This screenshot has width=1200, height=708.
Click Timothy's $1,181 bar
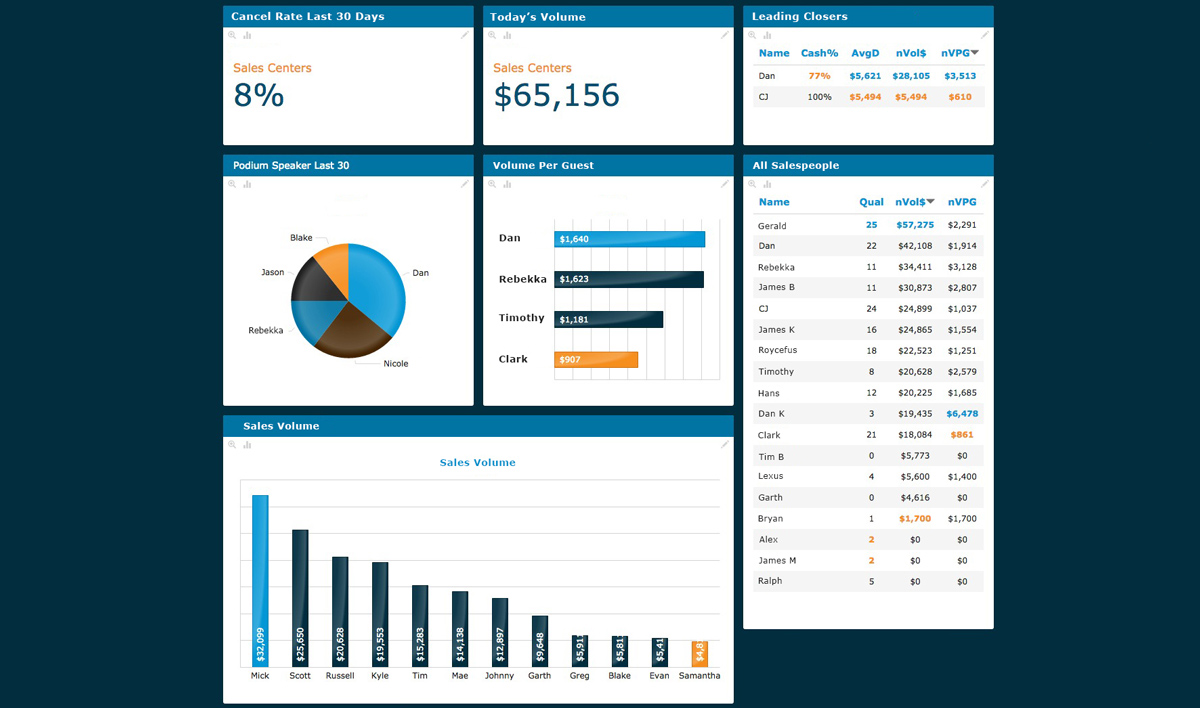(x=609, y=319)
